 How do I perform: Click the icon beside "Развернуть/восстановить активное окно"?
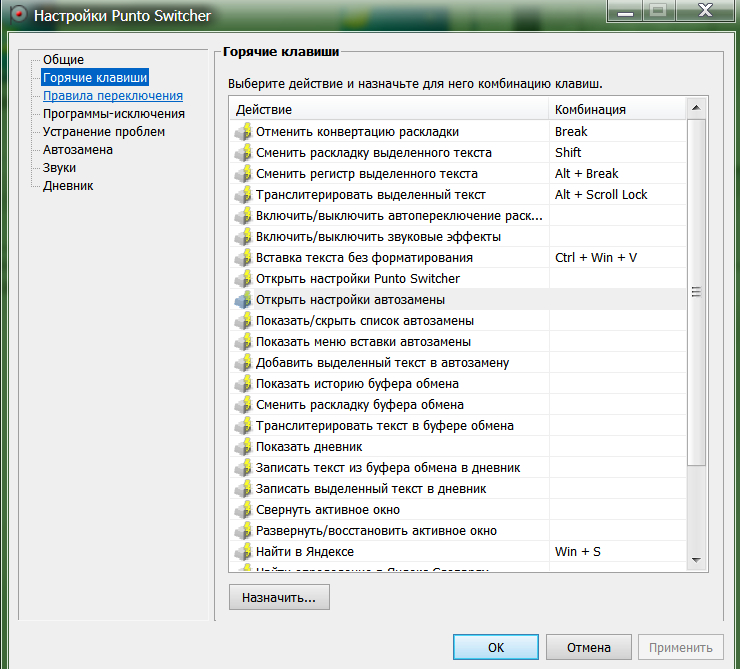pyautogui.click(x=243, y=531)
